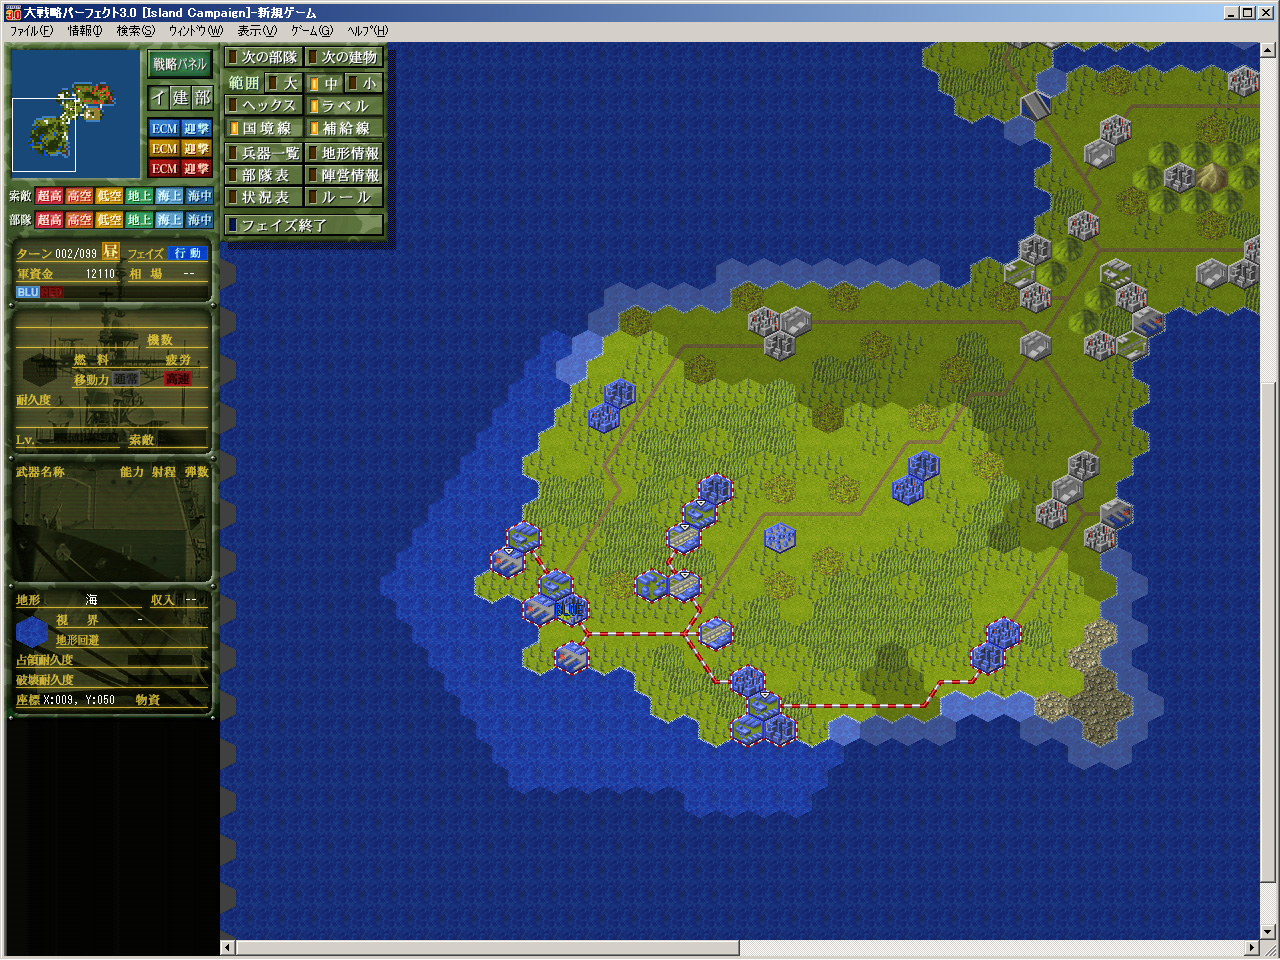Toggle the 国境線 border line display
Screen dimensions: 1280x960
(x=263, y=128)
